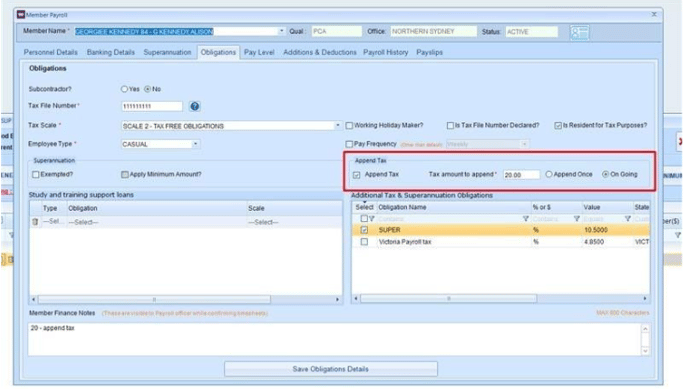Click the obligations grid horizontal scrollbar thumb

point(449,299)
